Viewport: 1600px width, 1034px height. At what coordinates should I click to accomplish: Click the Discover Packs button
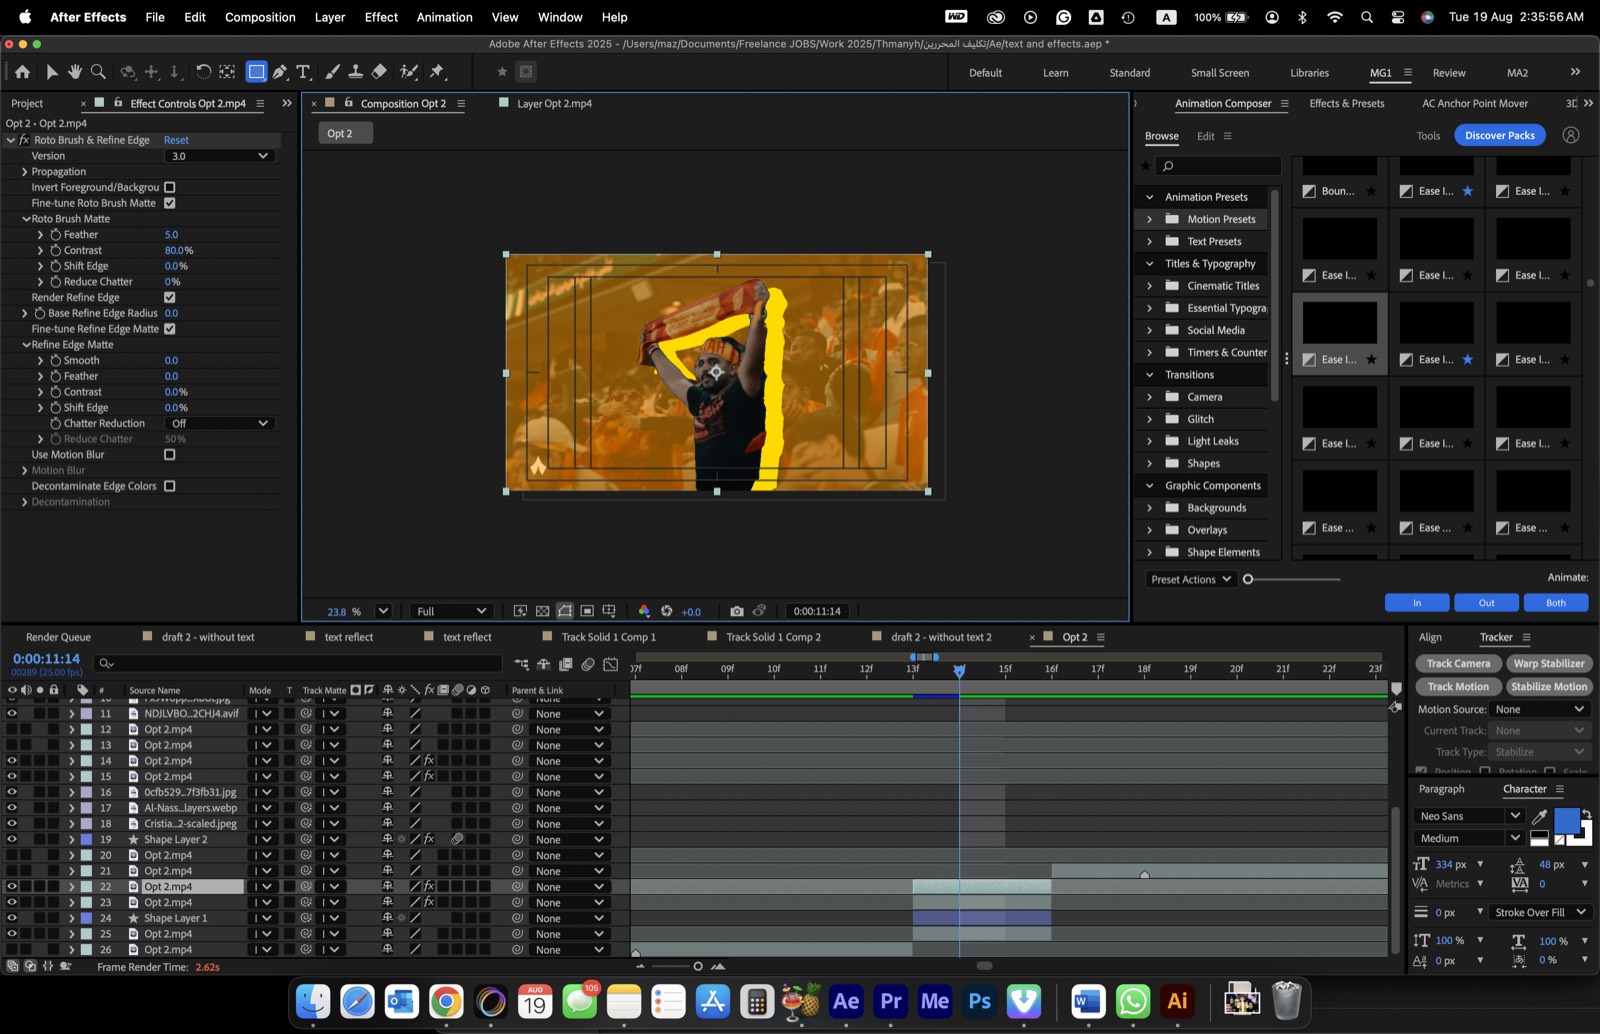tap(1499, 135)
